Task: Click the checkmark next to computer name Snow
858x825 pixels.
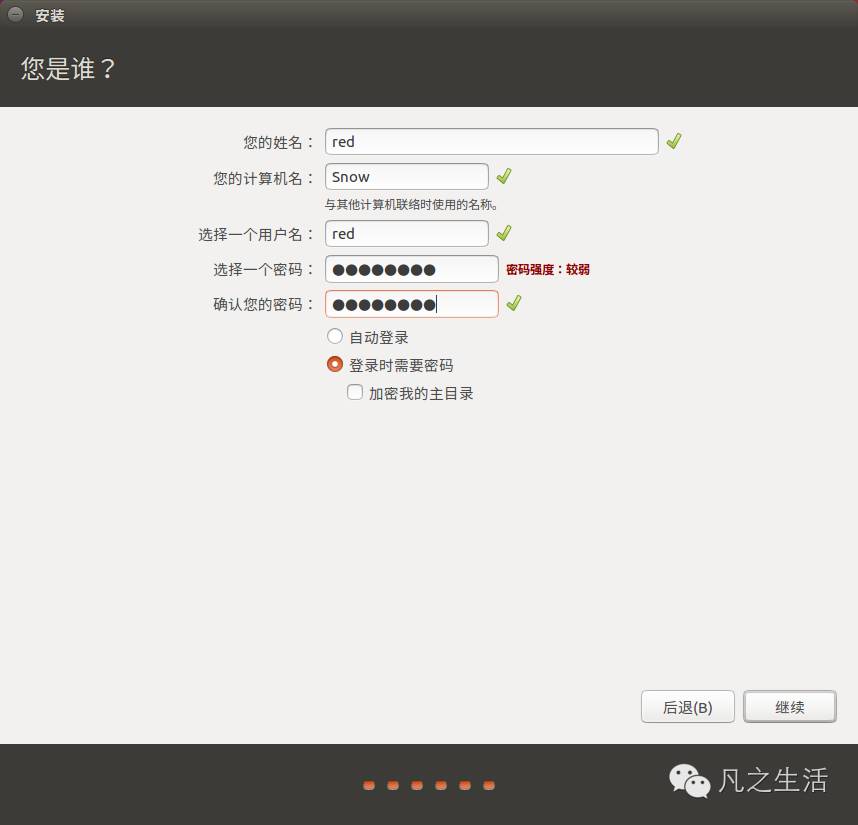Action: (504, 176)
